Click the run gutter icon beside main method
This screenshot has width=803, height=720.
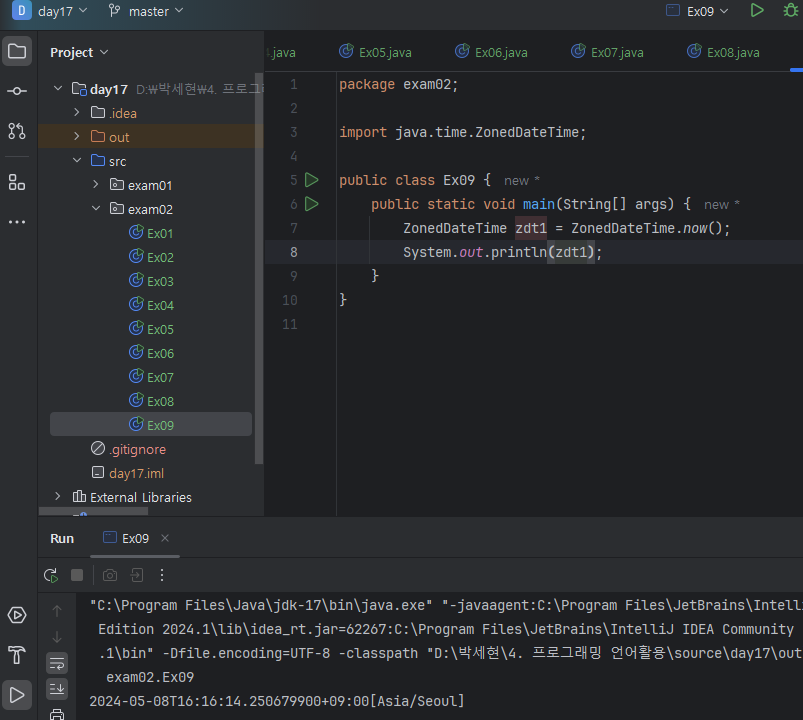click(x=311, y=204)
